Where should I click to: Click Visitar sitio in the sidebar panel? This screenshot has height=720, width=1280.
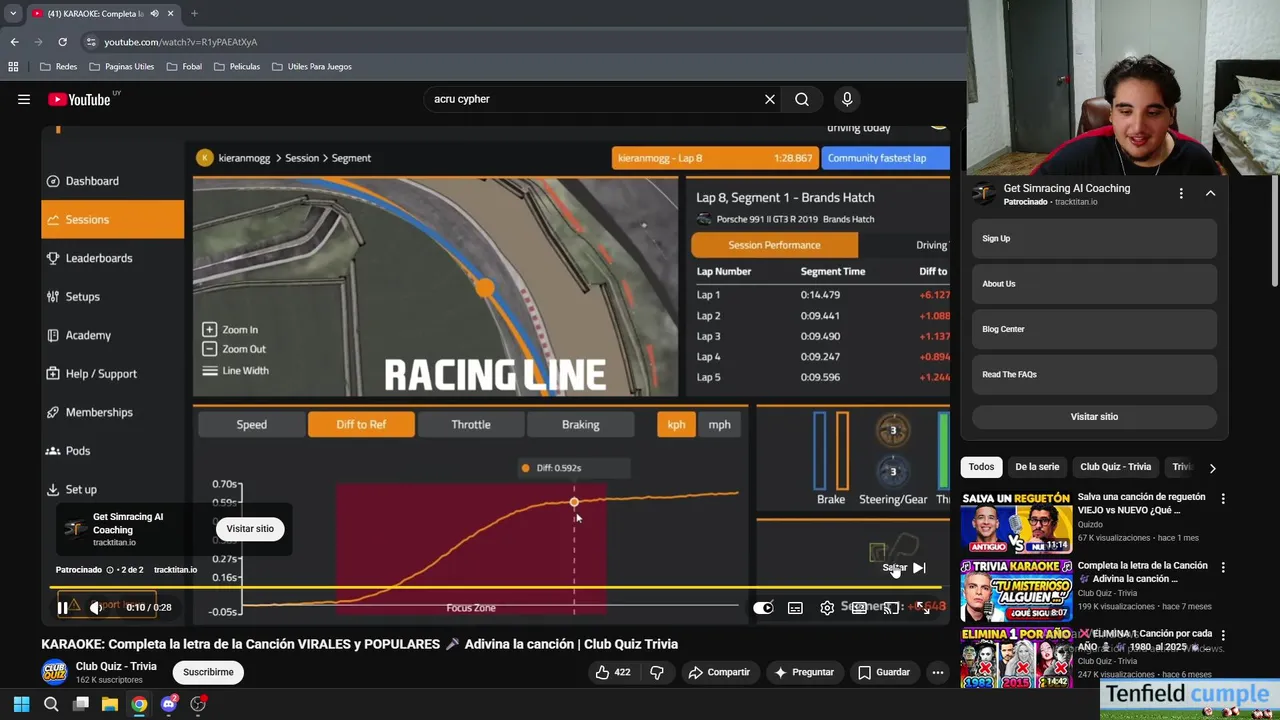click(x=1094, y=417)
